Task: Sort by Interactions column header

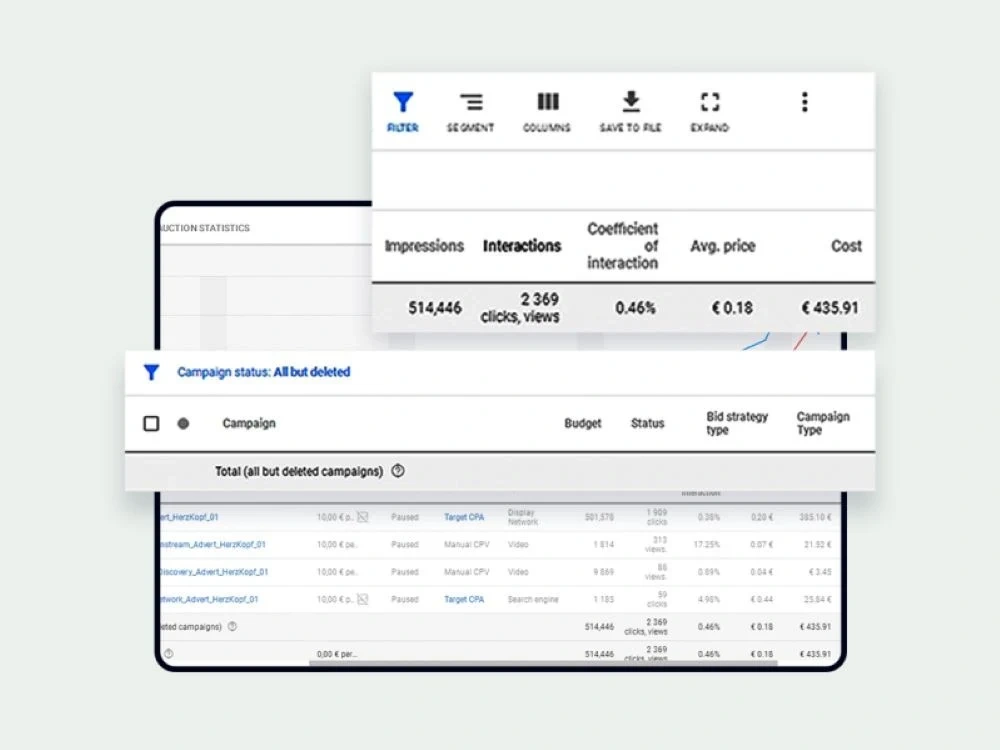Action: [x=522, y=246]
